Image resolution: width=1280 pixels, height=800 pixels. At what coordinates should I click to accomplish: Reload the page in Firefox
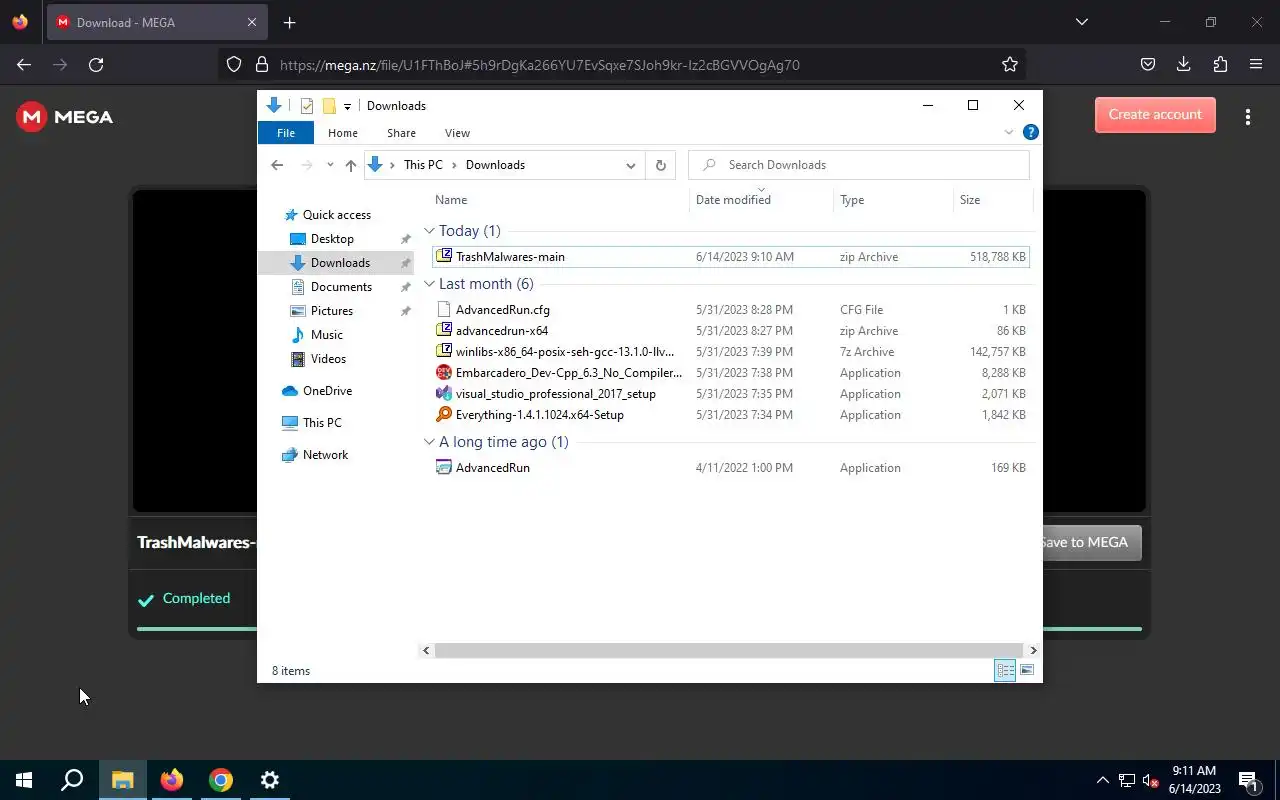click(96, 65)
